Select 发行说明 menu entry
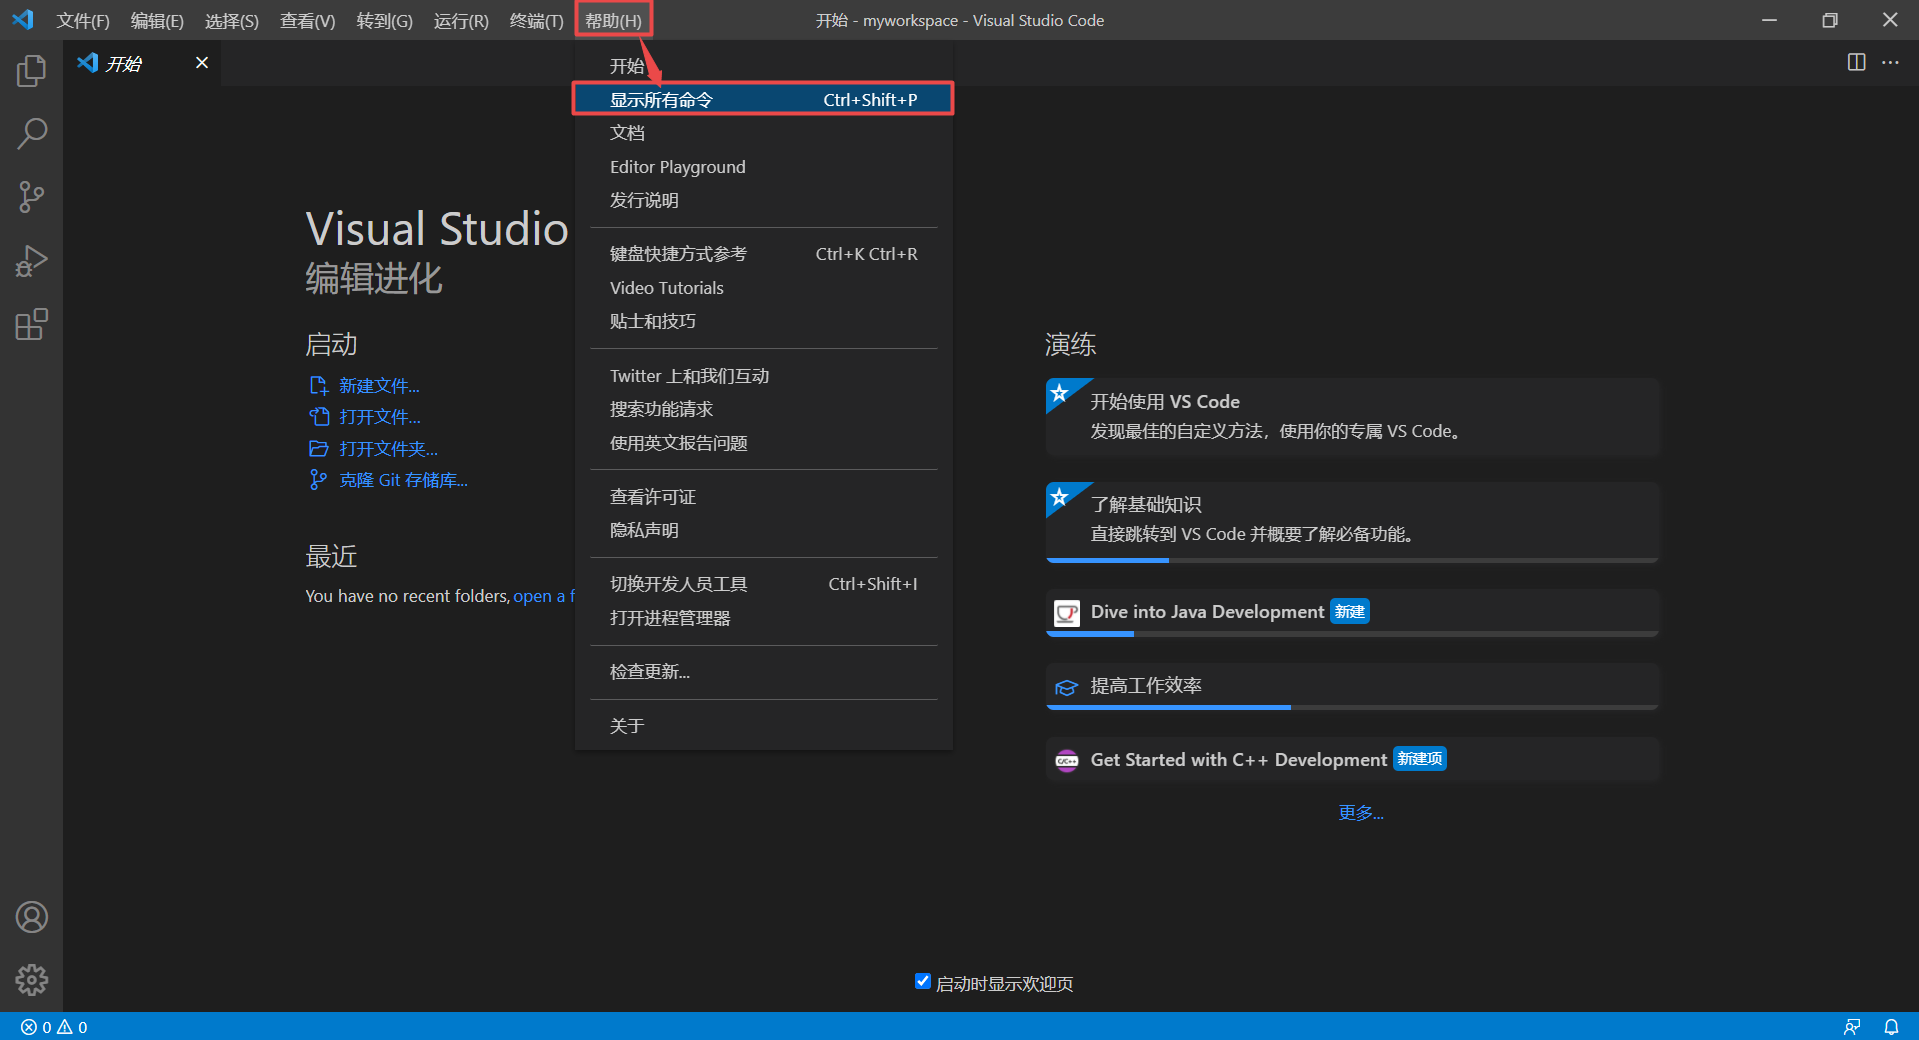Viewport: 1919px width, 1040px height. pyautogui.click(x=763, y=200)
